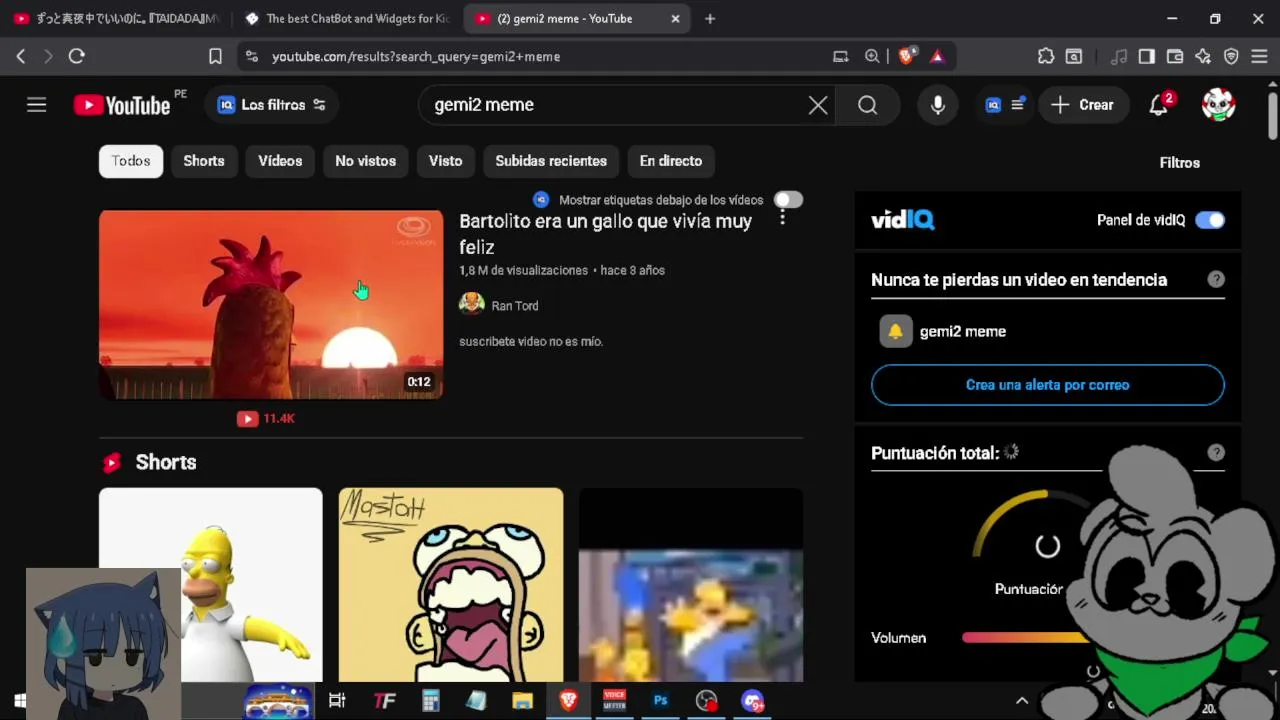The height and width of the screenshot is (720, 1280).
Task: Select the Todos filter chip
Action: click(131, 161)
